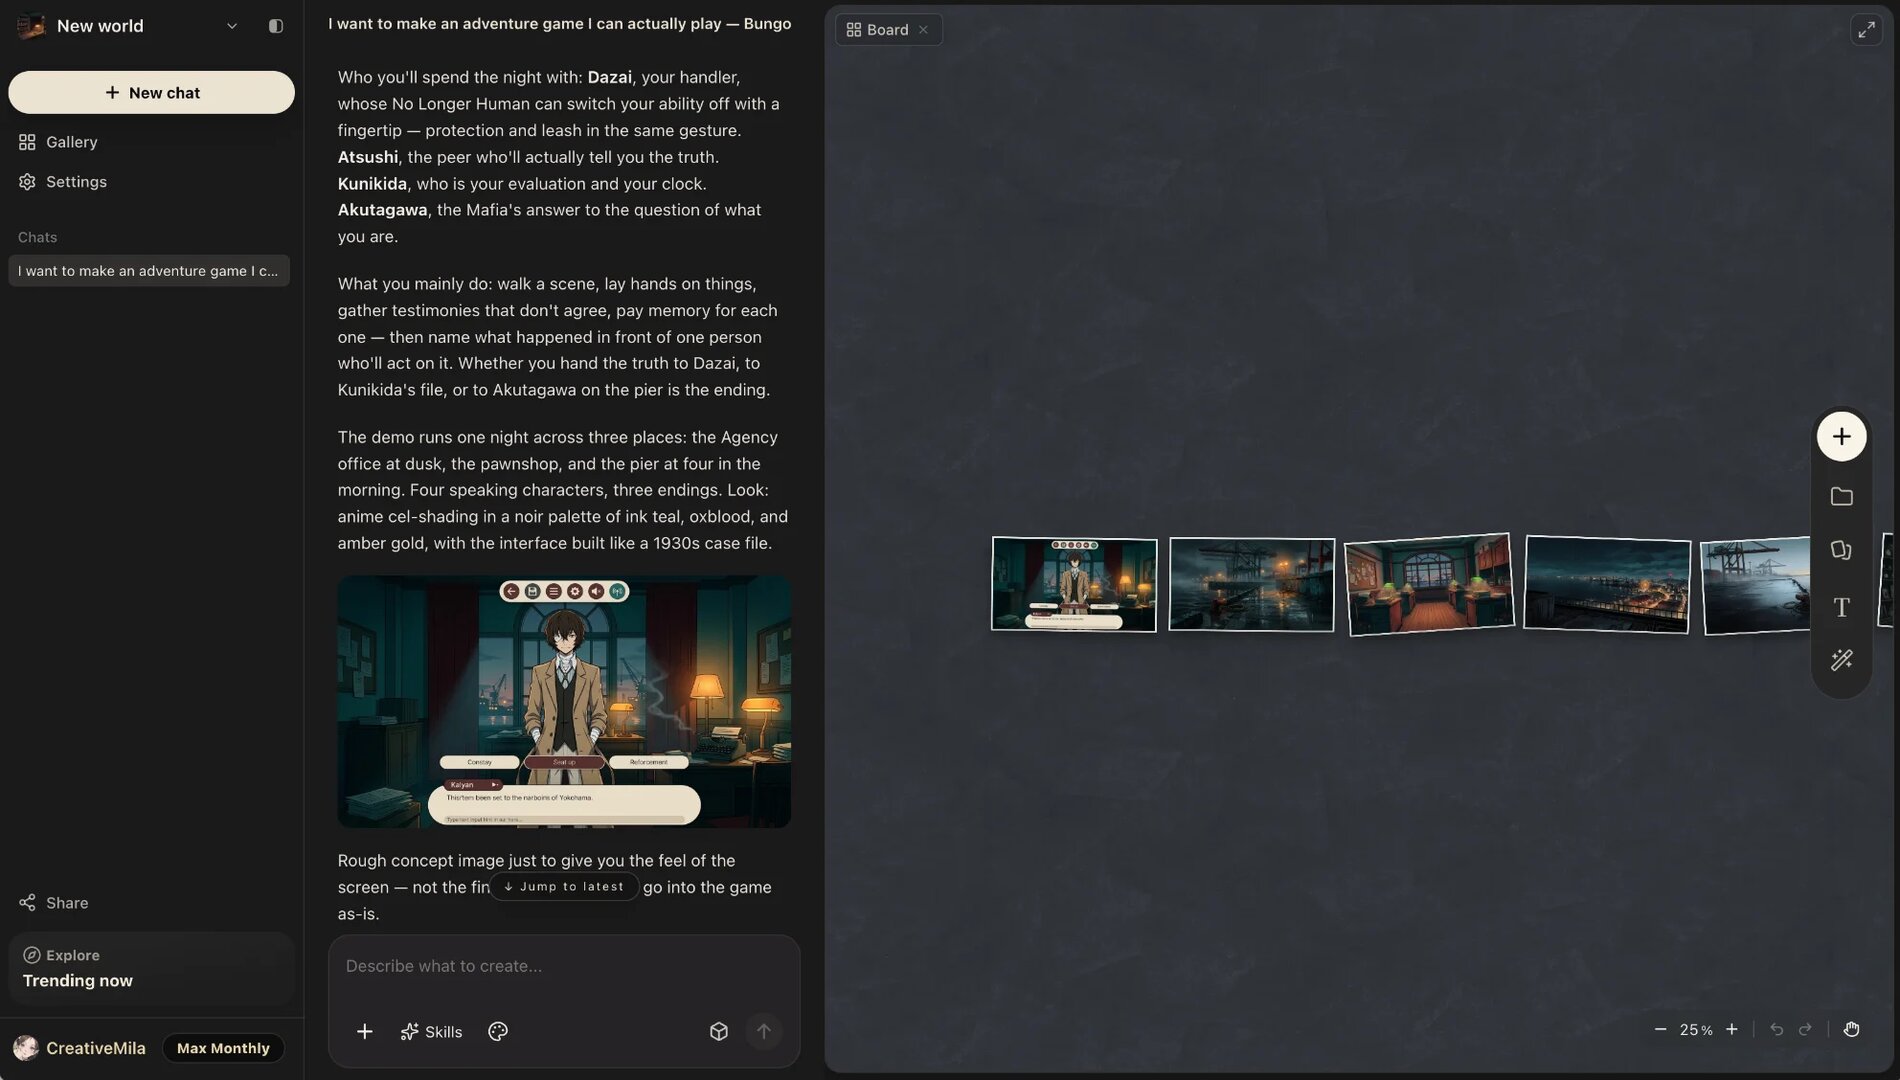
Task: Zoom in the board with plus
Action: (x=1732, y=1029)
